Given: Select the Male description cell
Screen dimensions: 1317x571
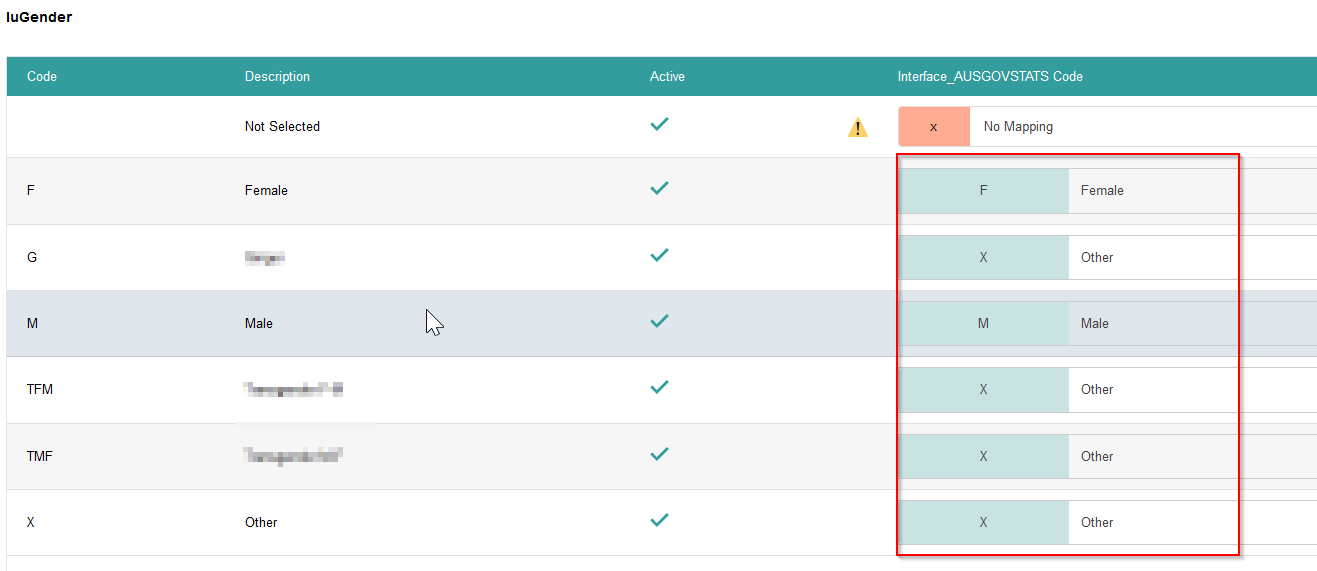Looking at the screenshot, I should point(258,323).
